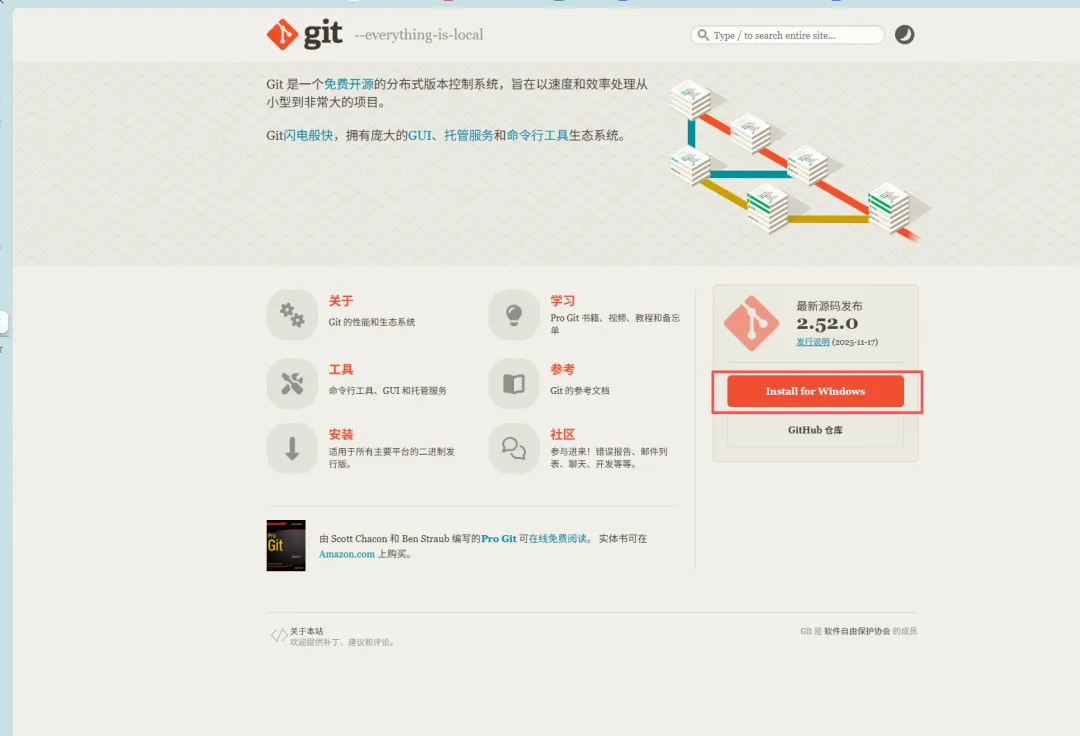Open the 学习 lightbulb icon
The width and height of the screenshot is (1080, 736).
click(514, 315)
